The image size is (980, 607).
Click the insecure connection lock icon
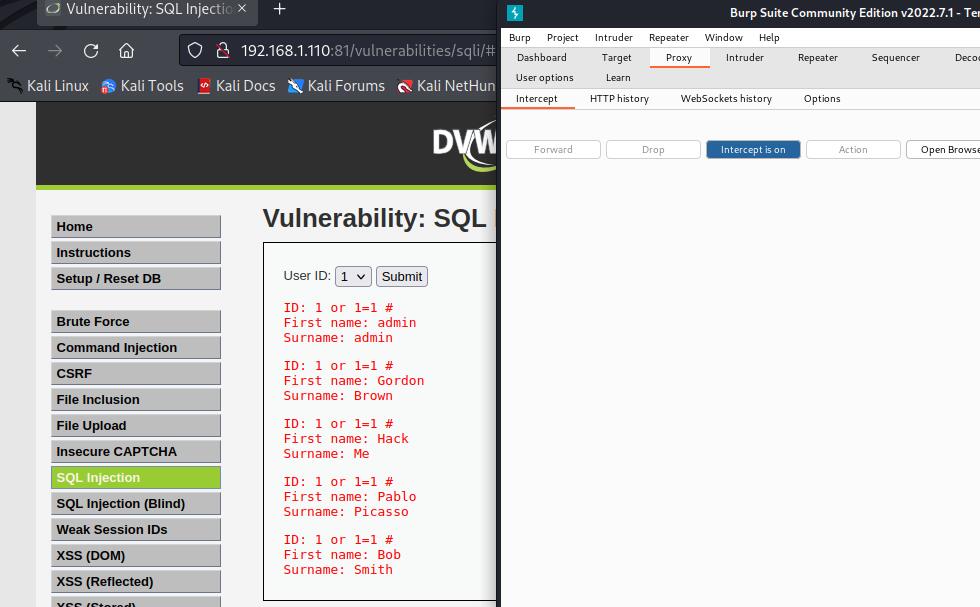[x=222, y=51]
